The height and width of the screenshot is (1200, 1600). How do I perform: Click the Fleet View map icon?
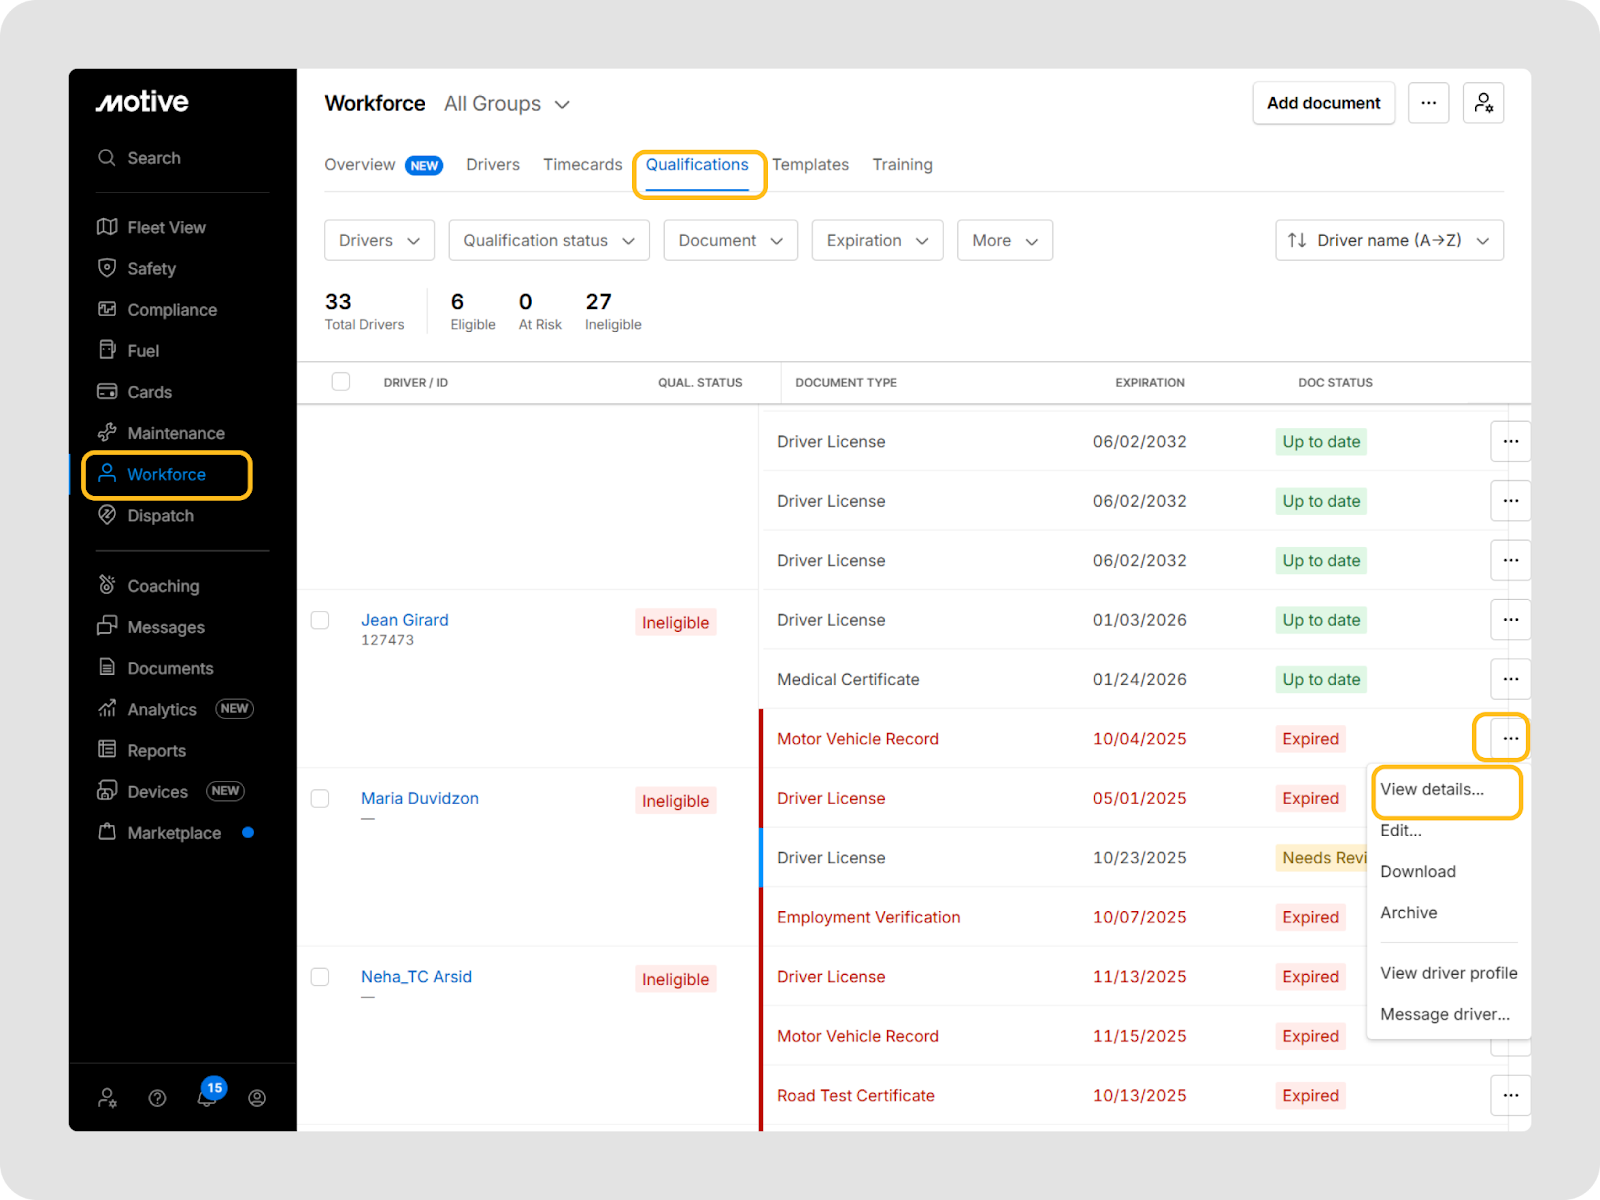(107, 227)
